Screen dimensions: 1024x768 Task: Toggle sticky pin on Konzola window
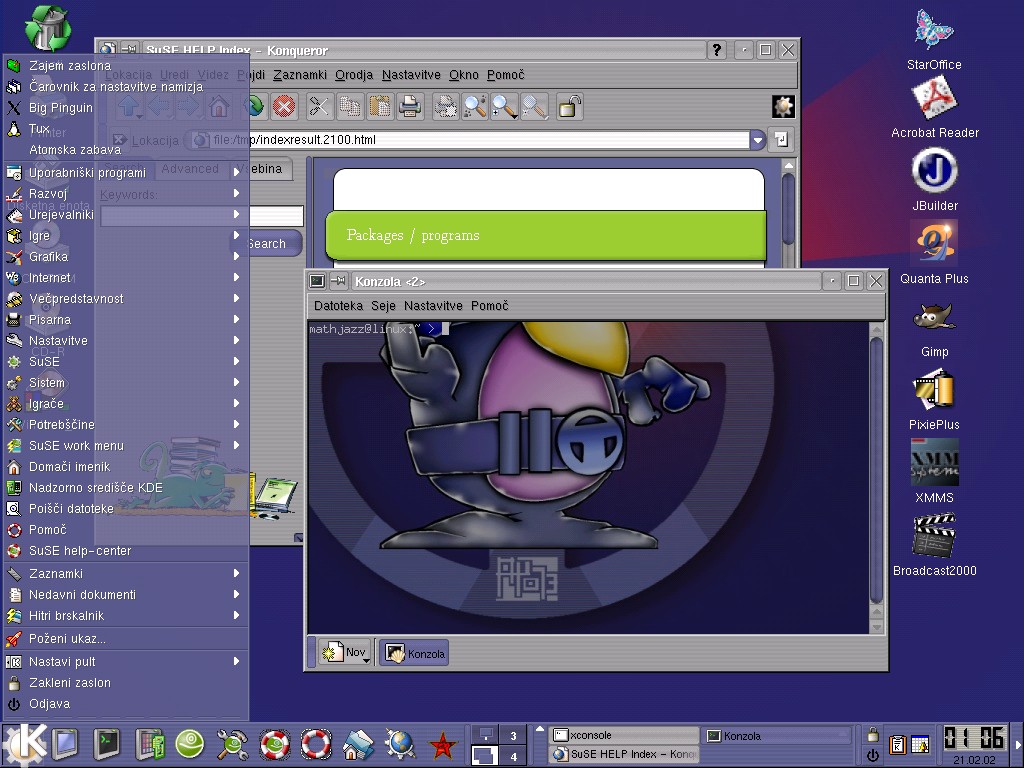tap(338, 281)
